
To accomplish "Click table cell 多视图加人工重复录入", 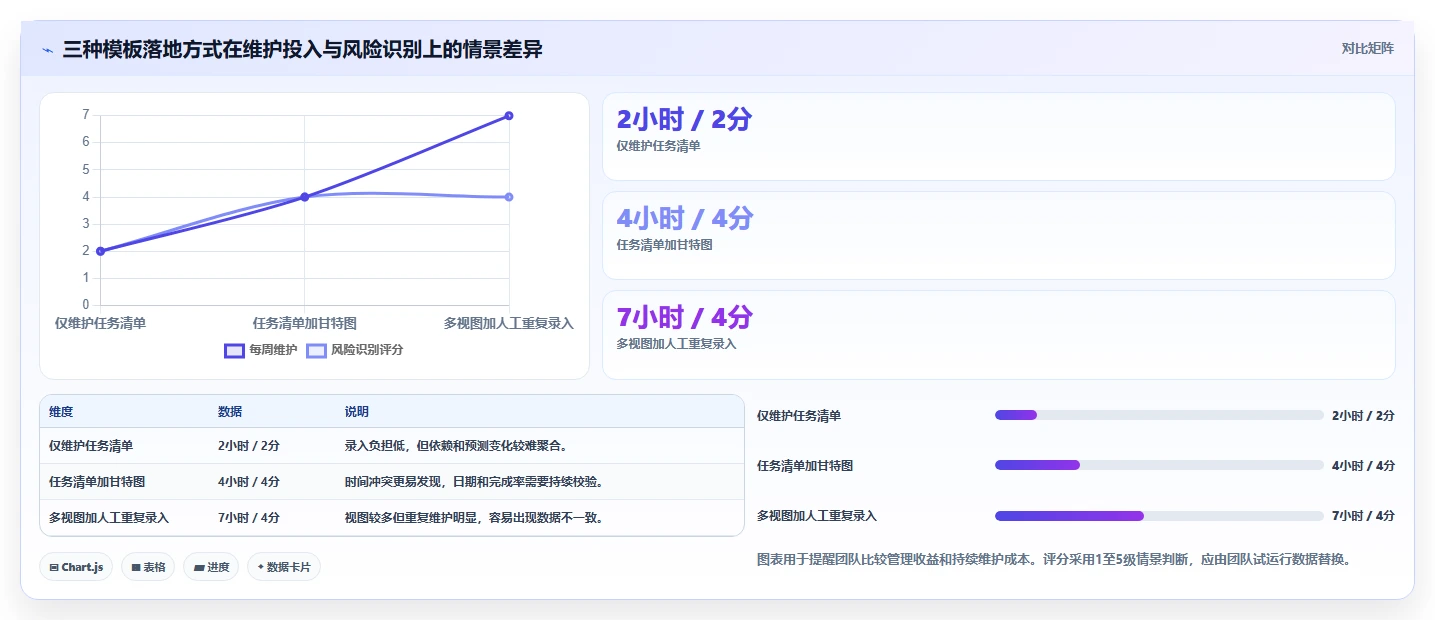I will point(109,518).
